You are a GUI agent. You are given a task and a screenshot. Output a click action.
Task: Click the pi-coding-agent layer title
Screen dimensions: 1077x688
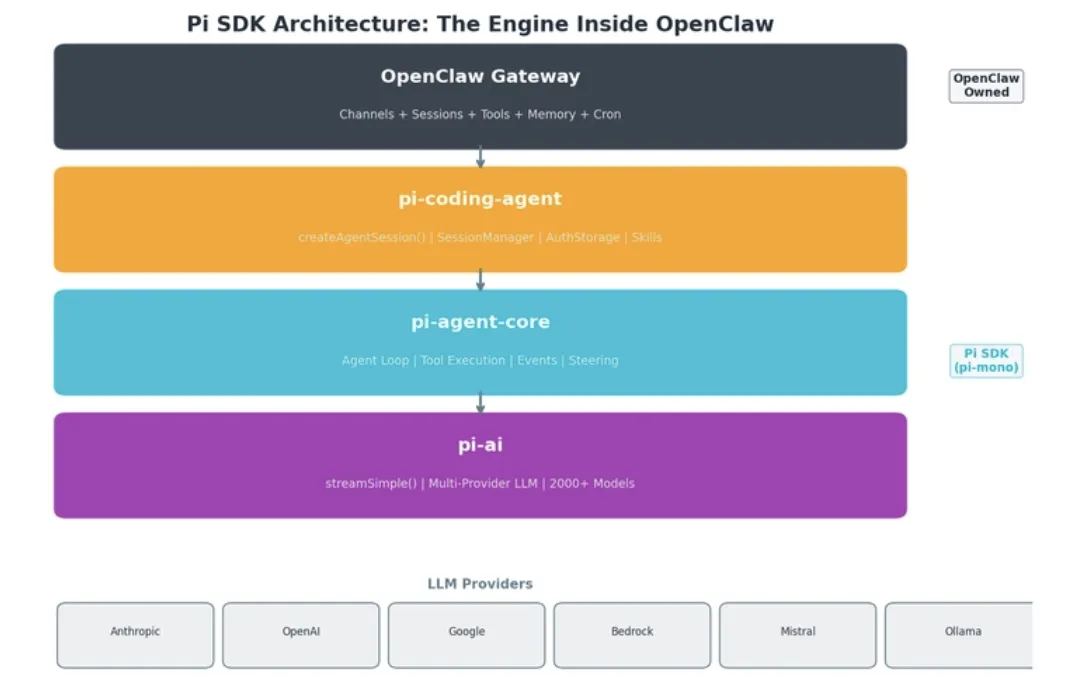tap(480, 199)
